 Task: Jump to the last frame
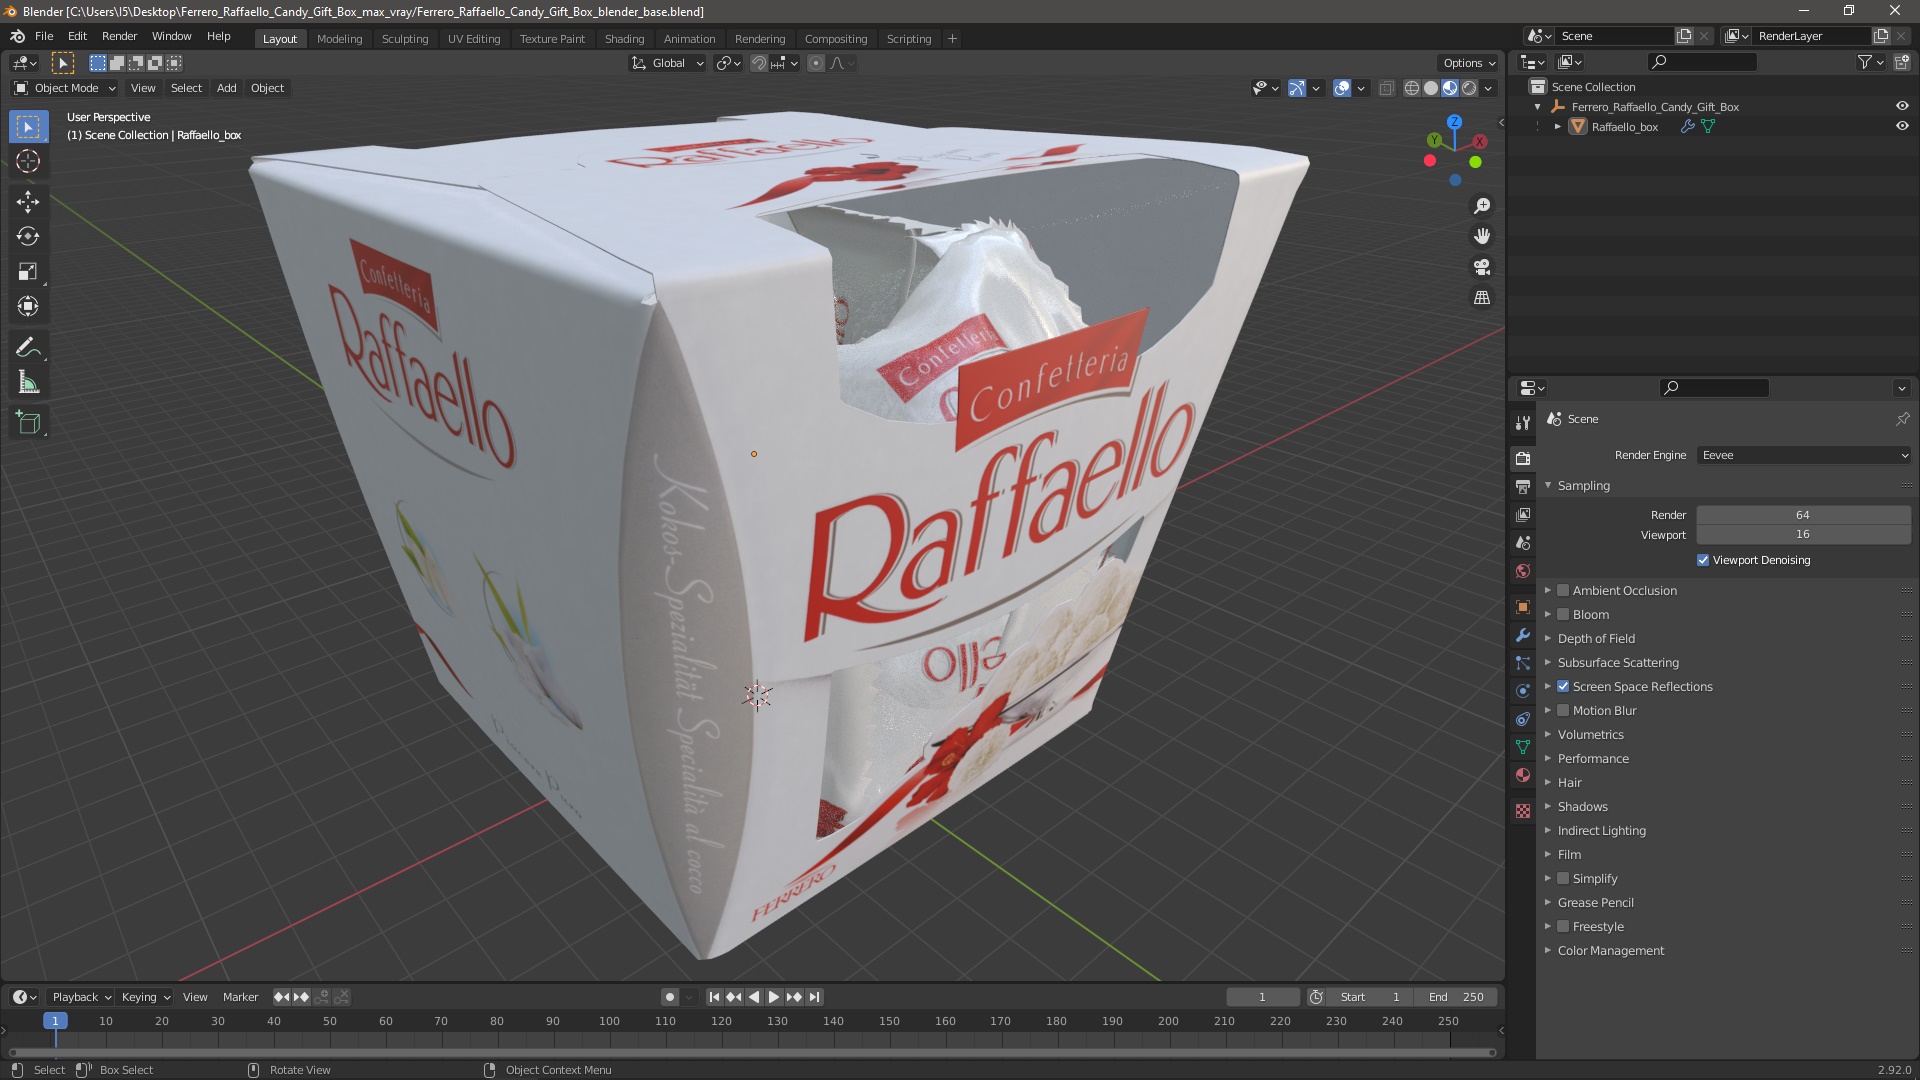814,997
